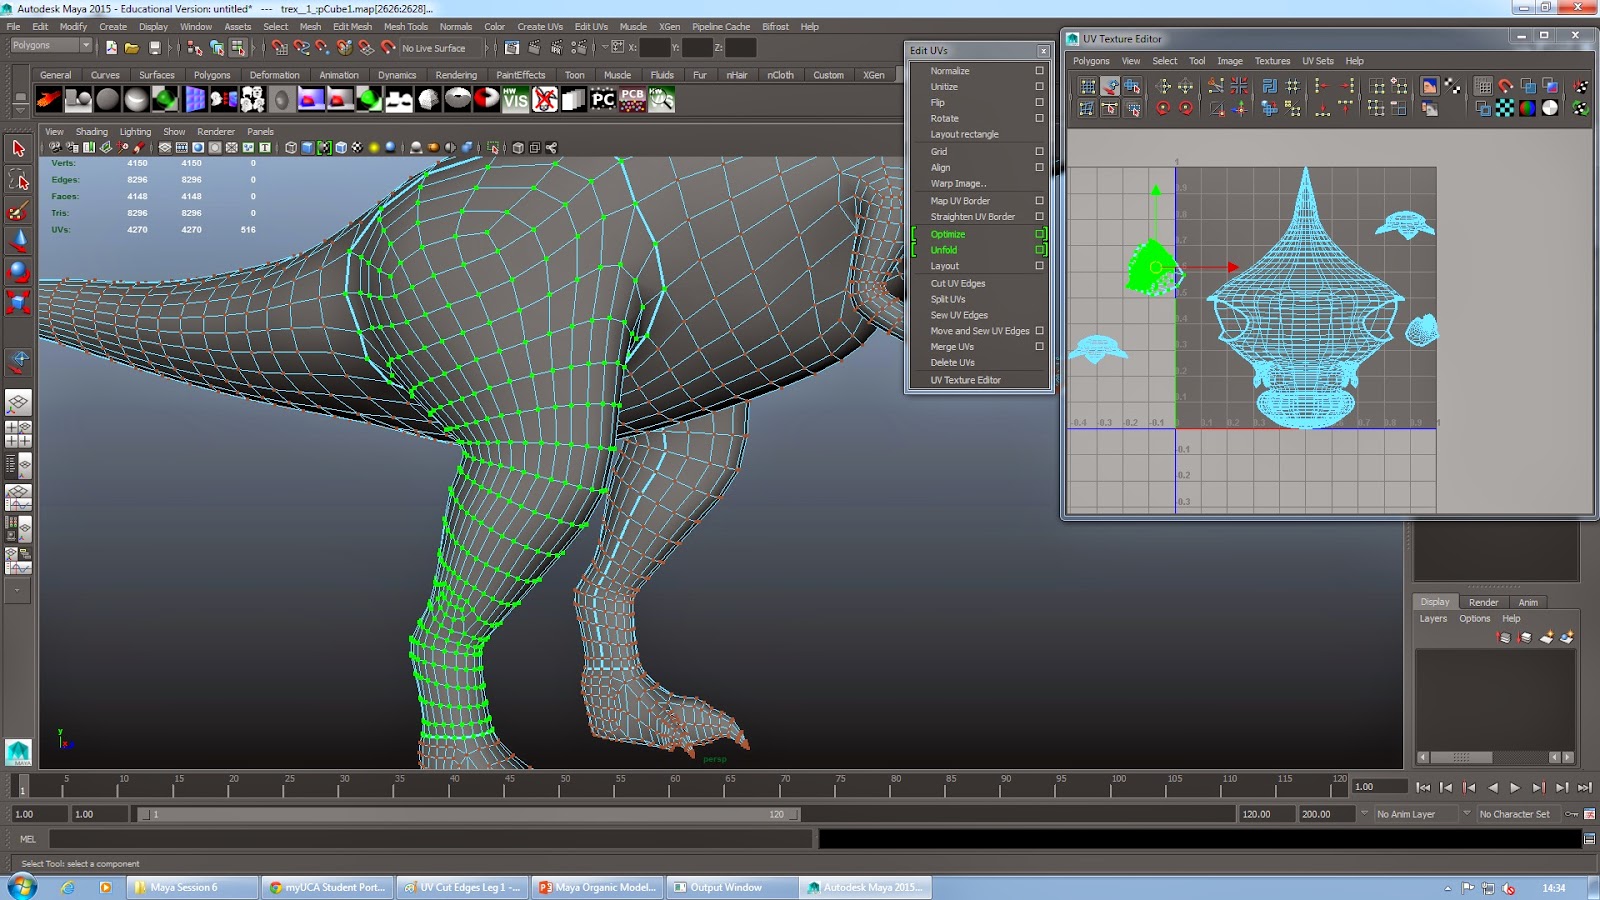This screenshot has height=900, width=1600.
Task: Click the Save scene icon
Action: click(155, 47)
